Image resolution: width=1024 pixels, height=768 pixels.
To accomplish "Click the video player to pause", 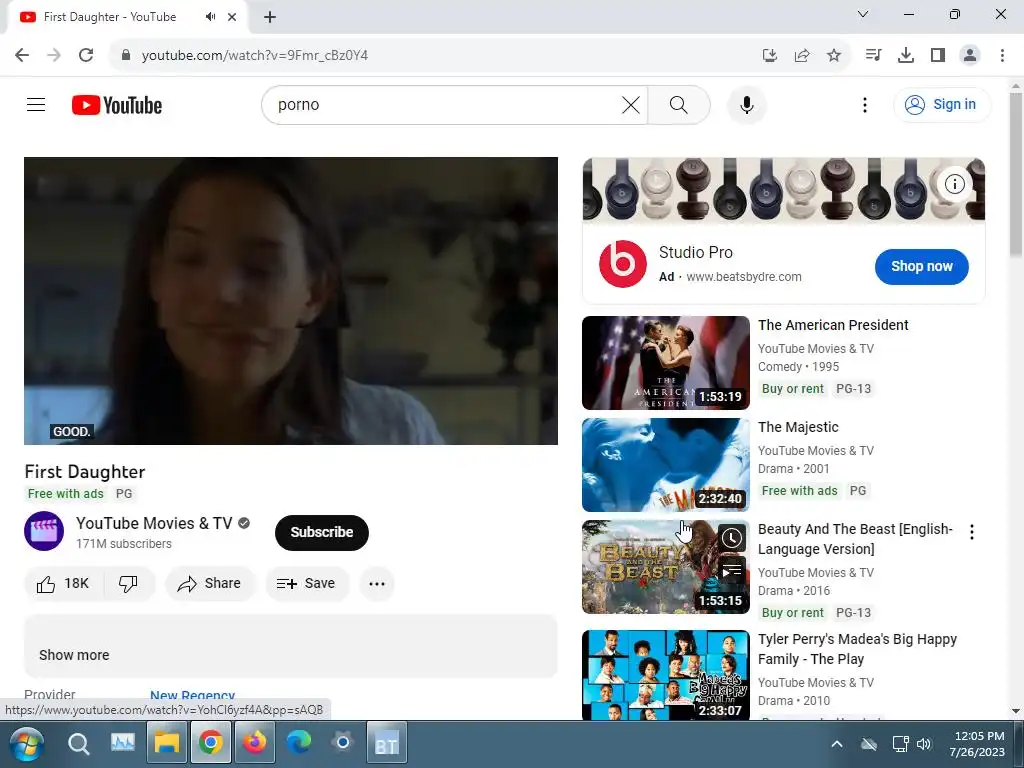I will (291, 300).
